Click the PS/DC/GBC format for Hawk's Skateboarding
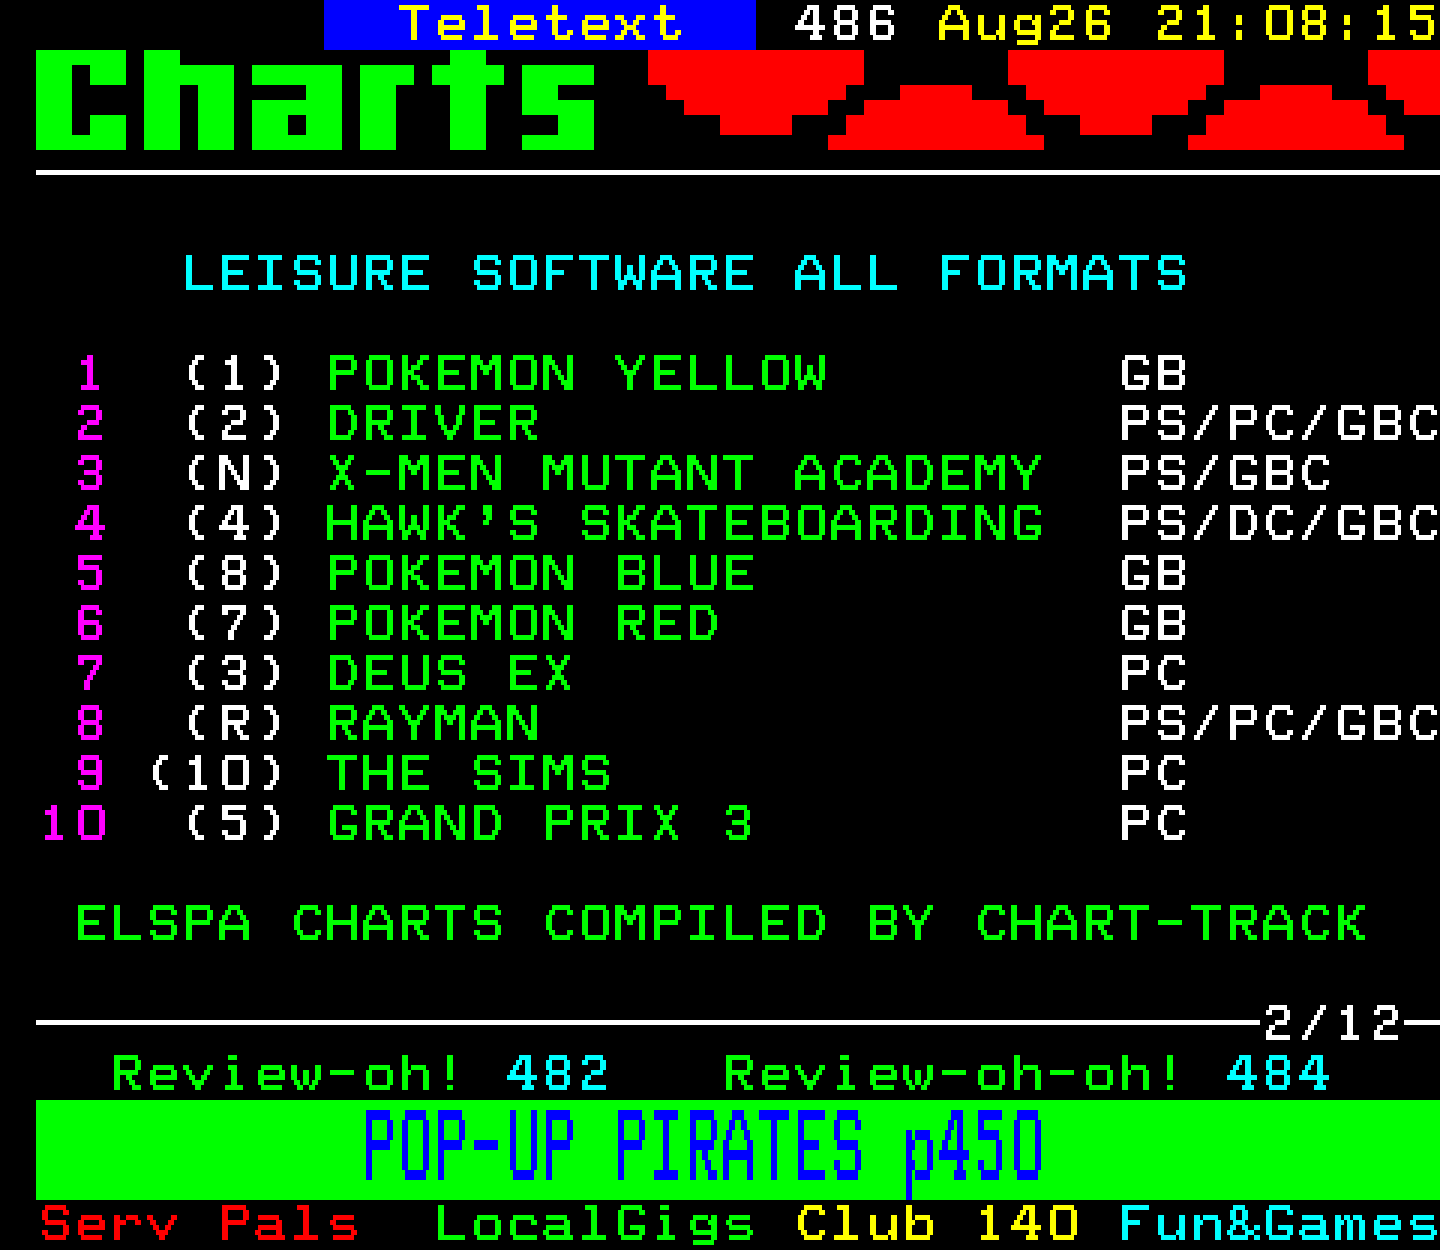 point(1279,524)
